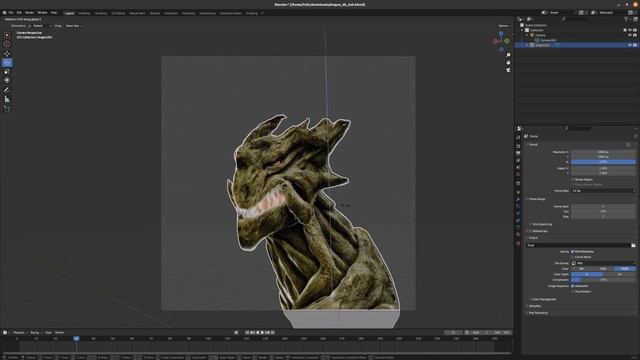The width and height of the screenshot is (640, 360).
Task: Select the Transform tool
Action: tap(7, 80)
